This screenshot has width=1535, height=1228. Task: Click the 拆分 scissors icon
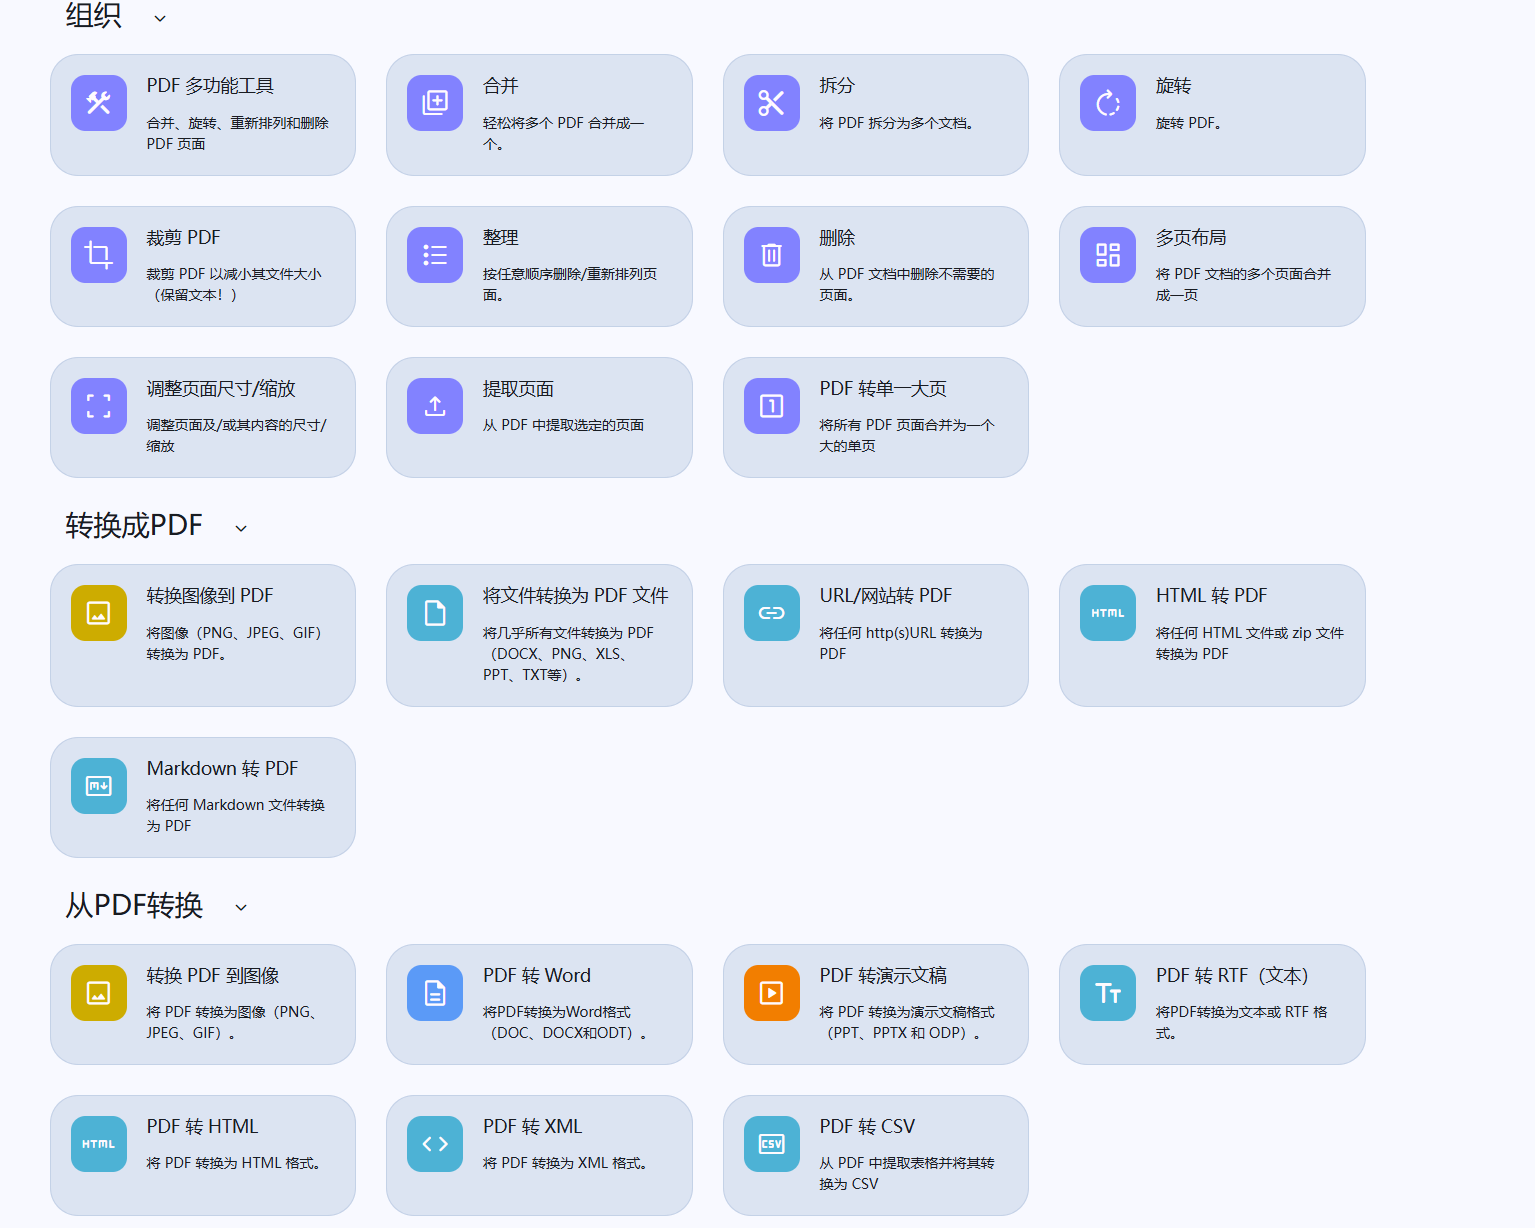click(772, 103)
